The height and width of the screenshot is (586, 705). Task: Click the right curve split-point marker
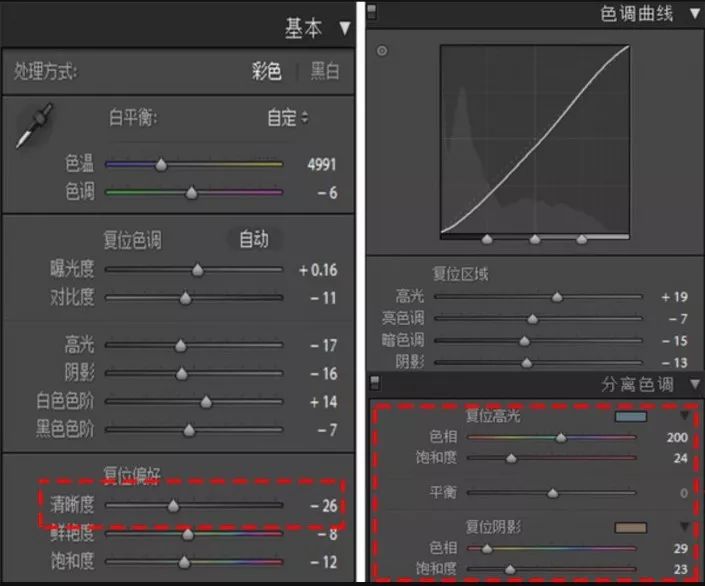582,239
